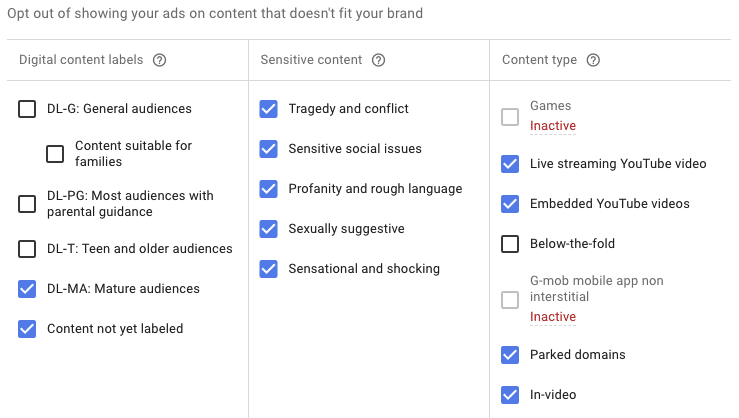Image resolution: width=739 pixels, height=418 pixels.
Task: Uncheck Sensational and shocking
Action: tap(269, 269)
